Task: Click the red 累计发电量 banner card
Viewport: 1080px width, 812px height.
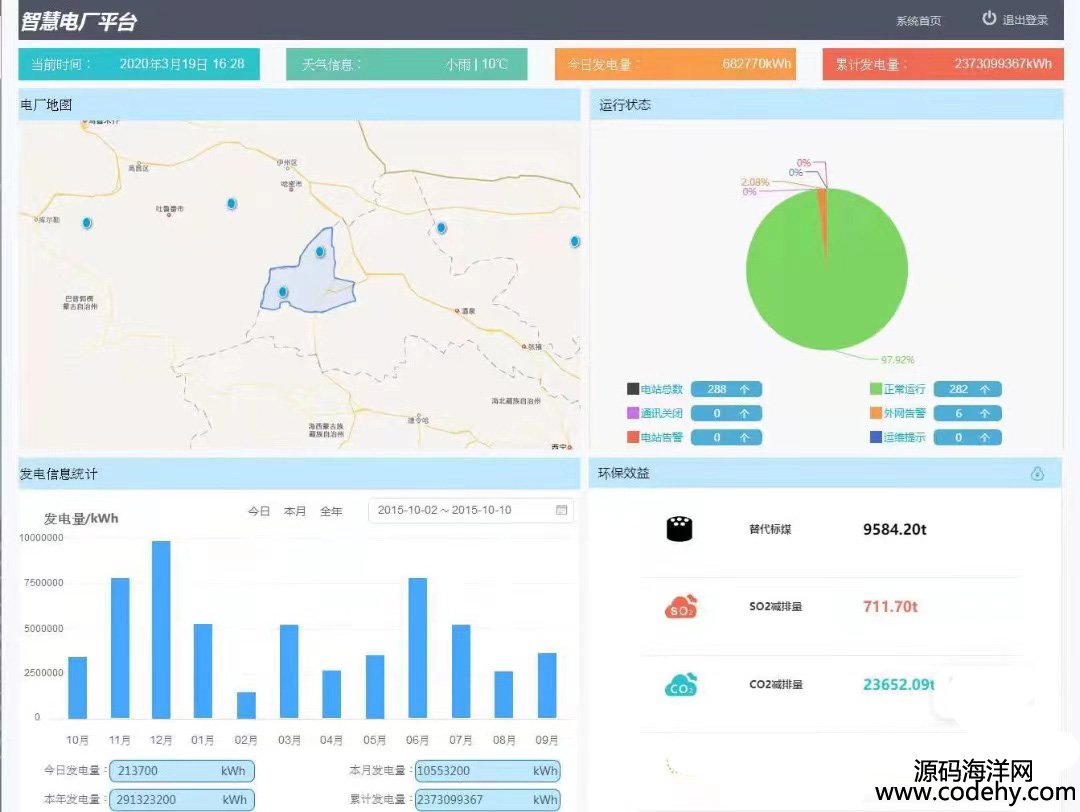Action: [x=943, y=64]
